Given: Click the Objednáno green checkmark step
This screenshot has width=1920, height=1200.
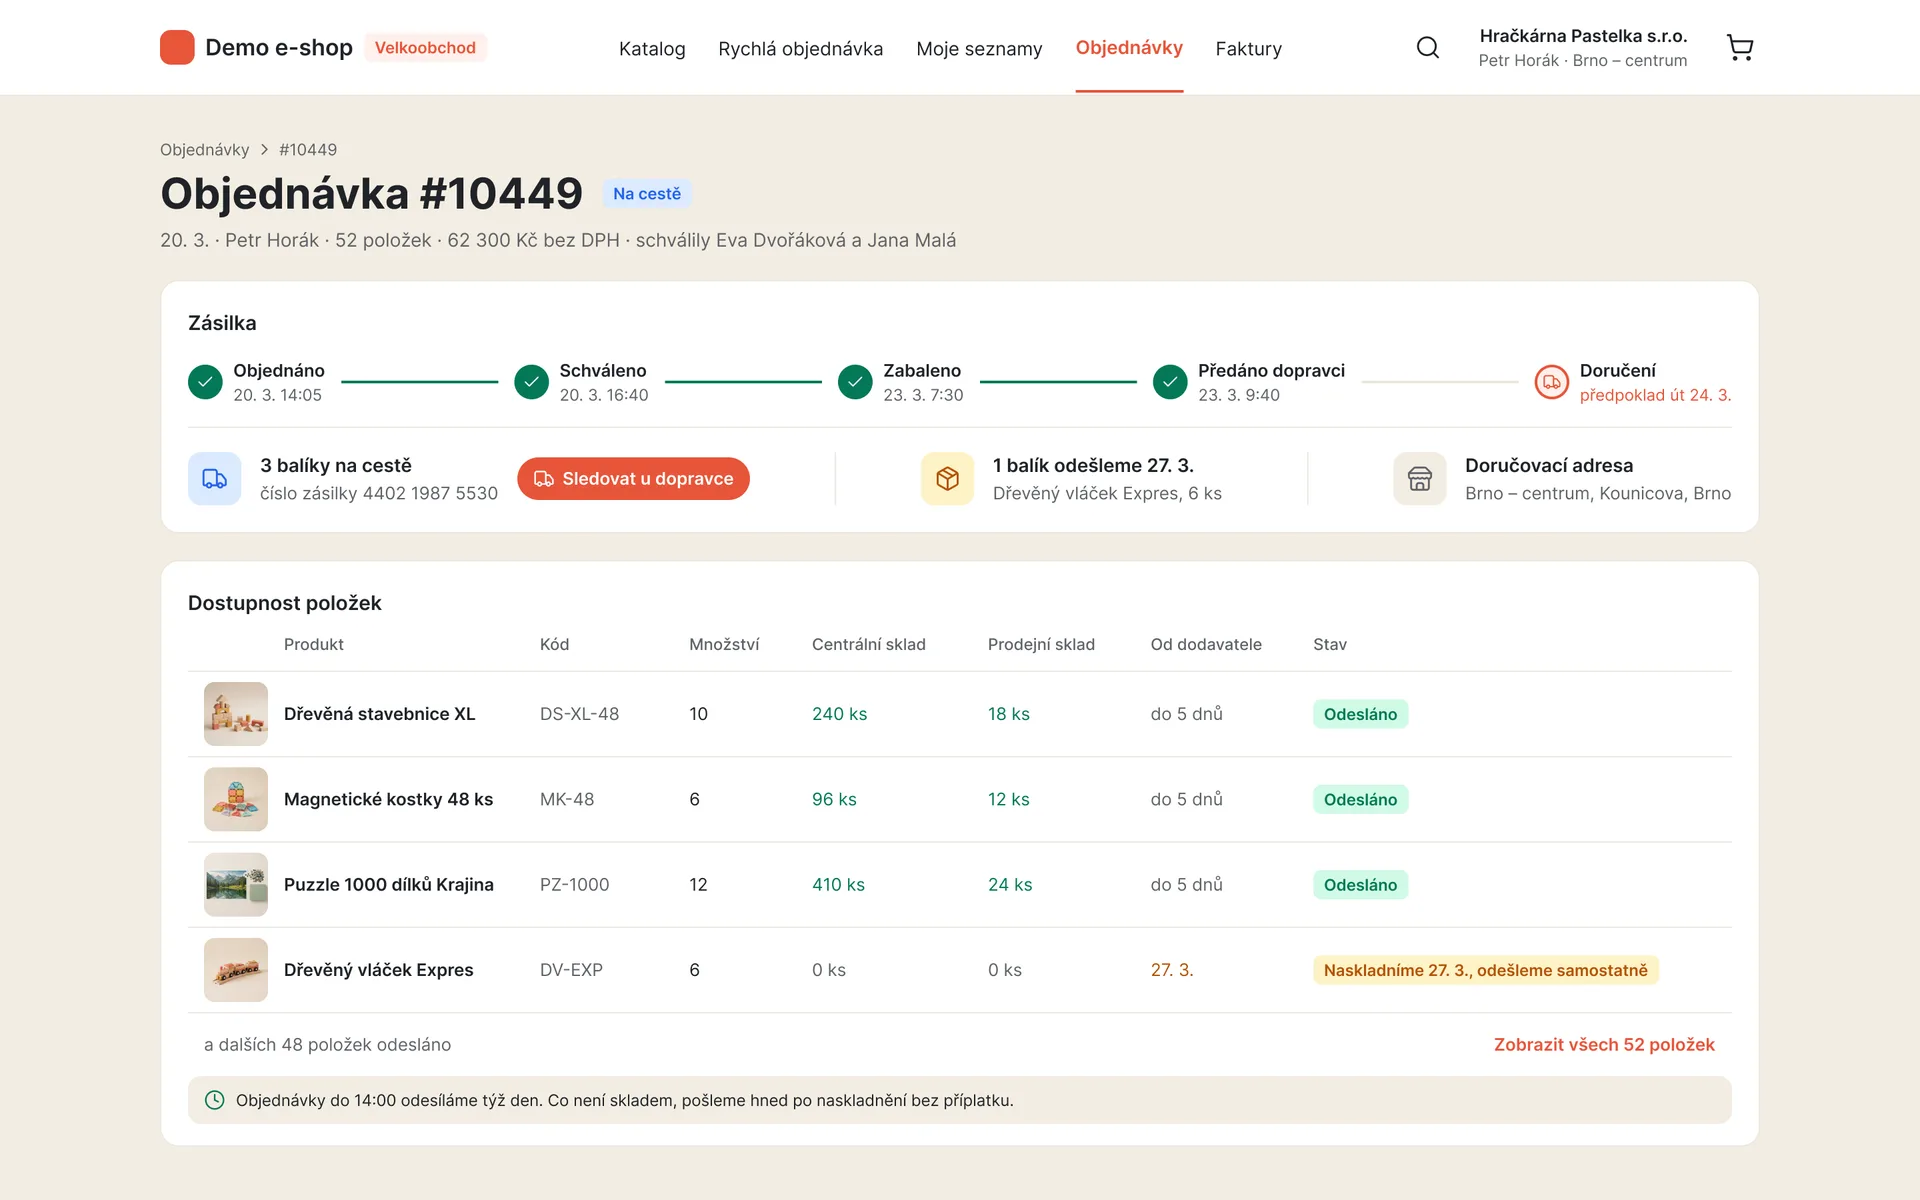Looking at the screenshot, I should click(205, 382).
